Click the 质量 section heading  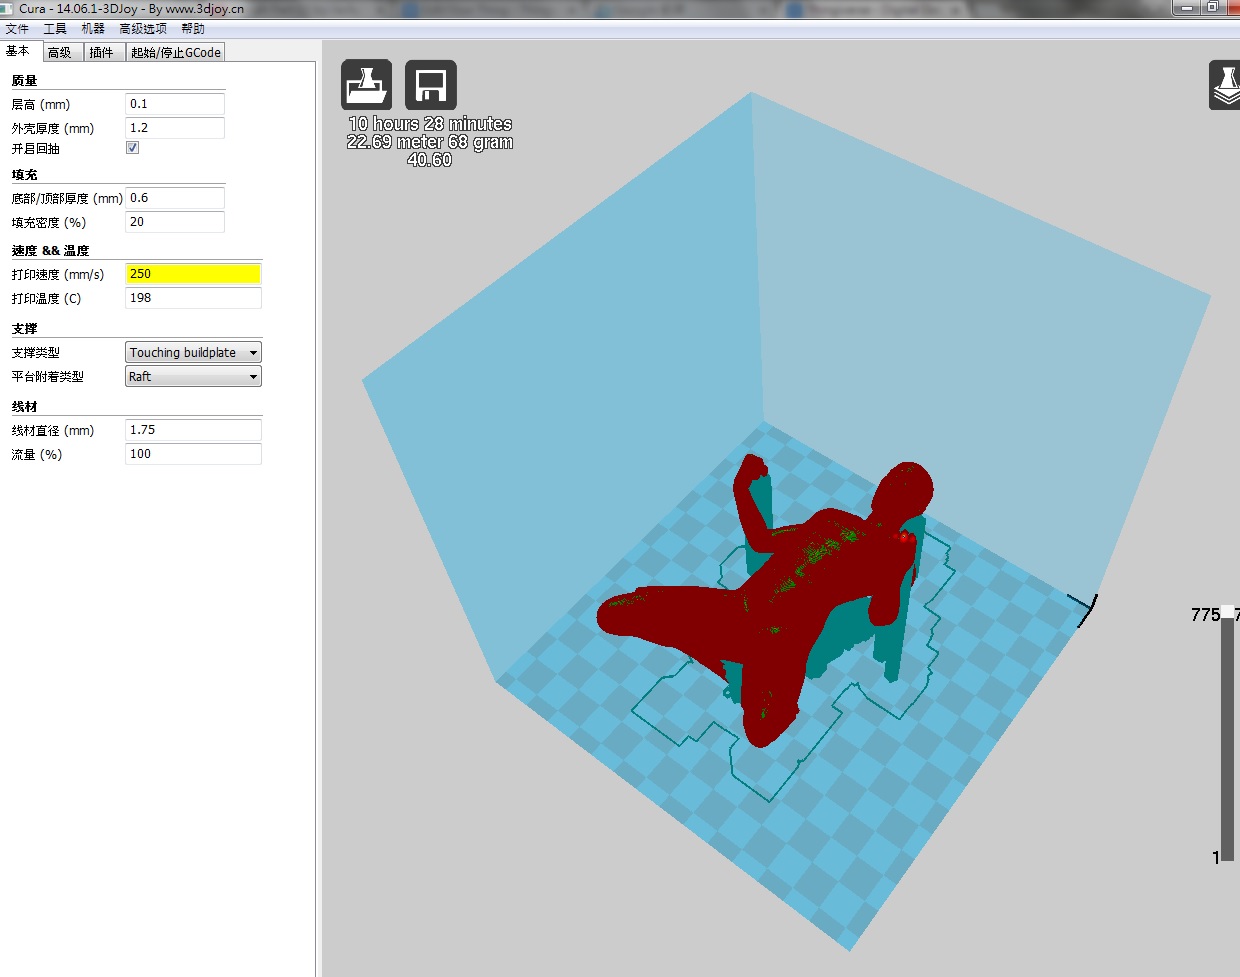(24, 80)
